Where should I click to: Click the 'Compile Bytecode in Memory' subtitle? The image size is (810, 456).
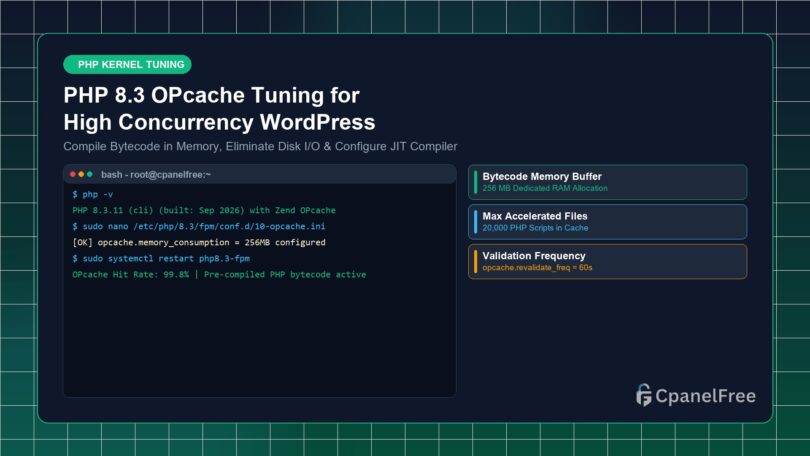[260, 147]
